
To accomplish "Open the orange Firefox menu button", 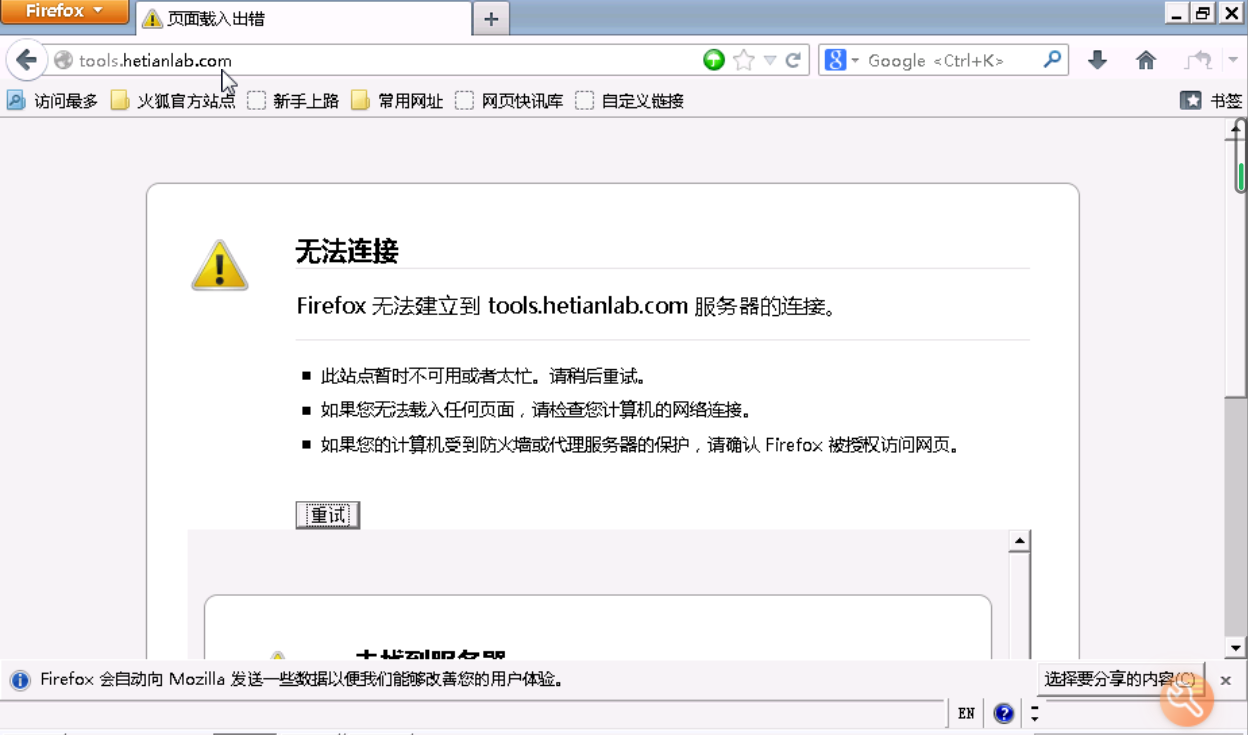I will [x=64, y=12].
